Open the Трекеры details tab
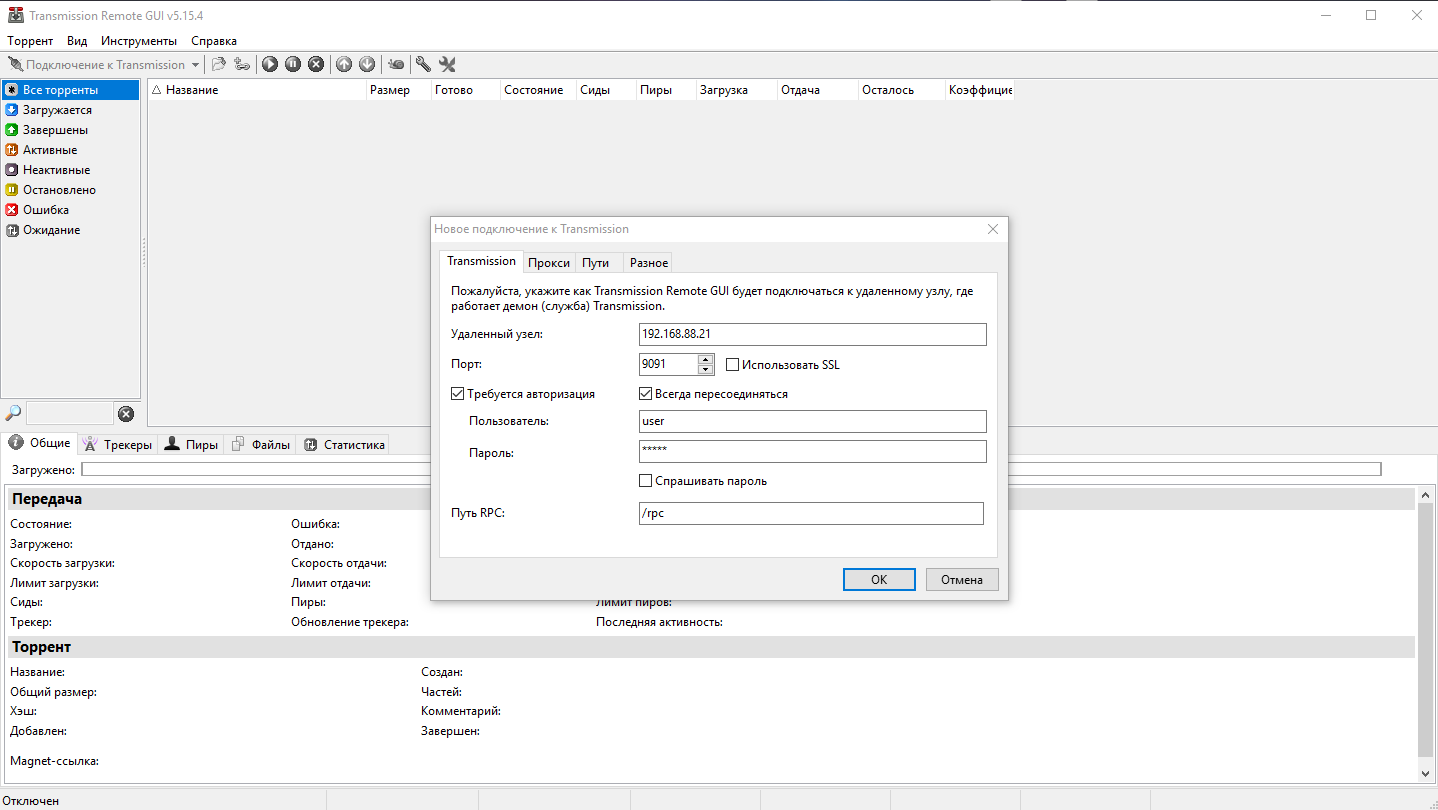 click(118, 445)
